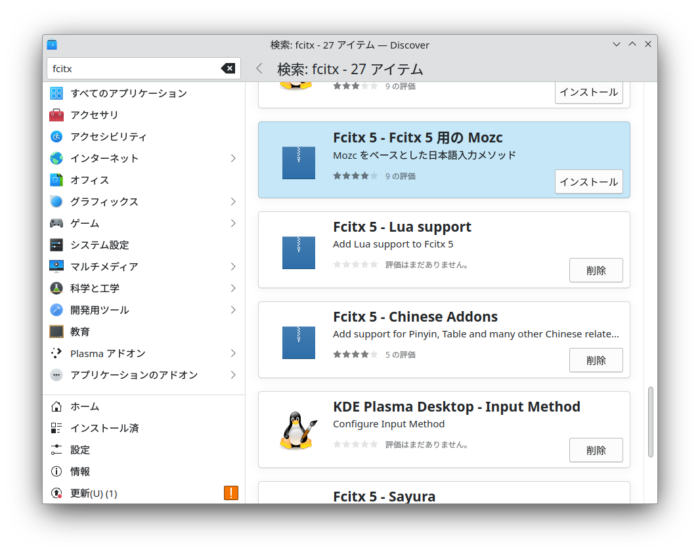Click the Mozc をベースとした日本語入力メソッド description
This screenshot has width=700, height=554.
[424, 155]
